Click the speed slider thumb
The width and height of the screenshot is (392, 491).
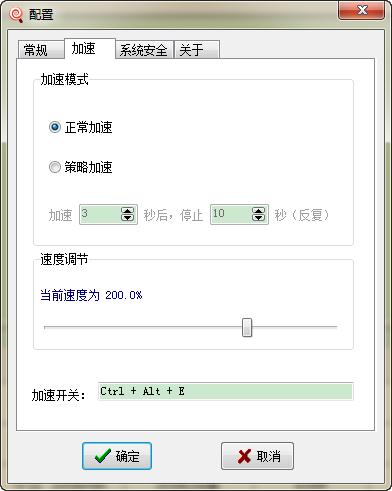[247, 327]
